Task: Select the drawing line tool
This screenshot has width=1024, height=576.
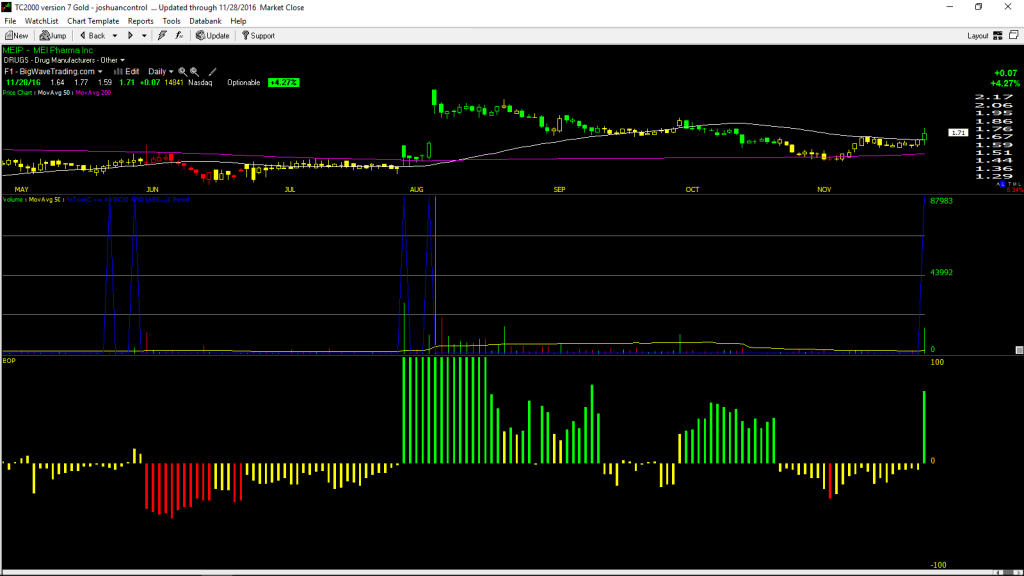Action: (x=212, y=72)
